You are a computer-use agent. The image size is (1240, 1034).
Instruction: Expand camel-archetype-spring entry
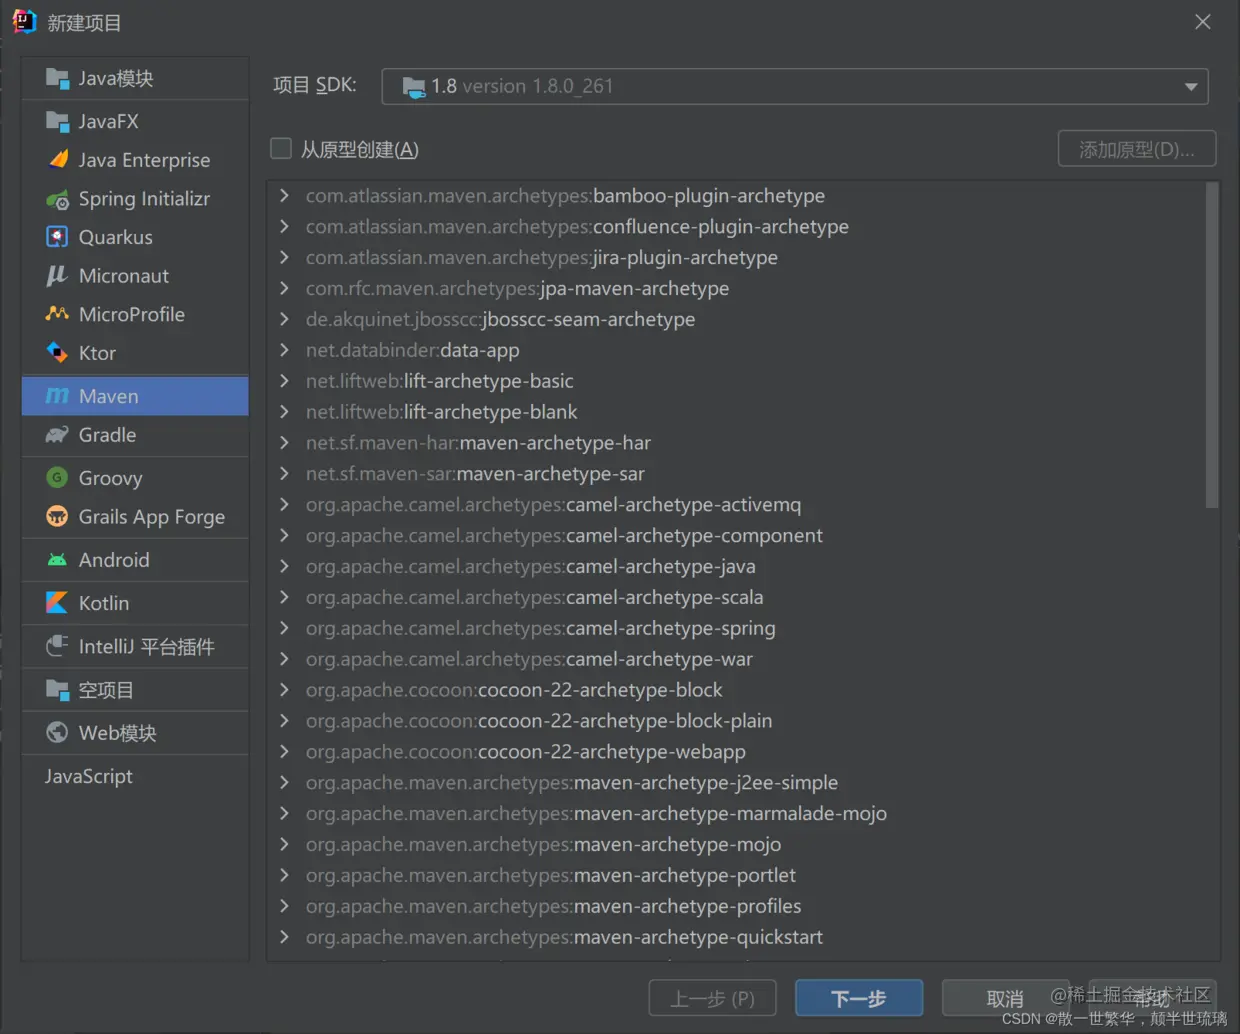tap(284, 628)
